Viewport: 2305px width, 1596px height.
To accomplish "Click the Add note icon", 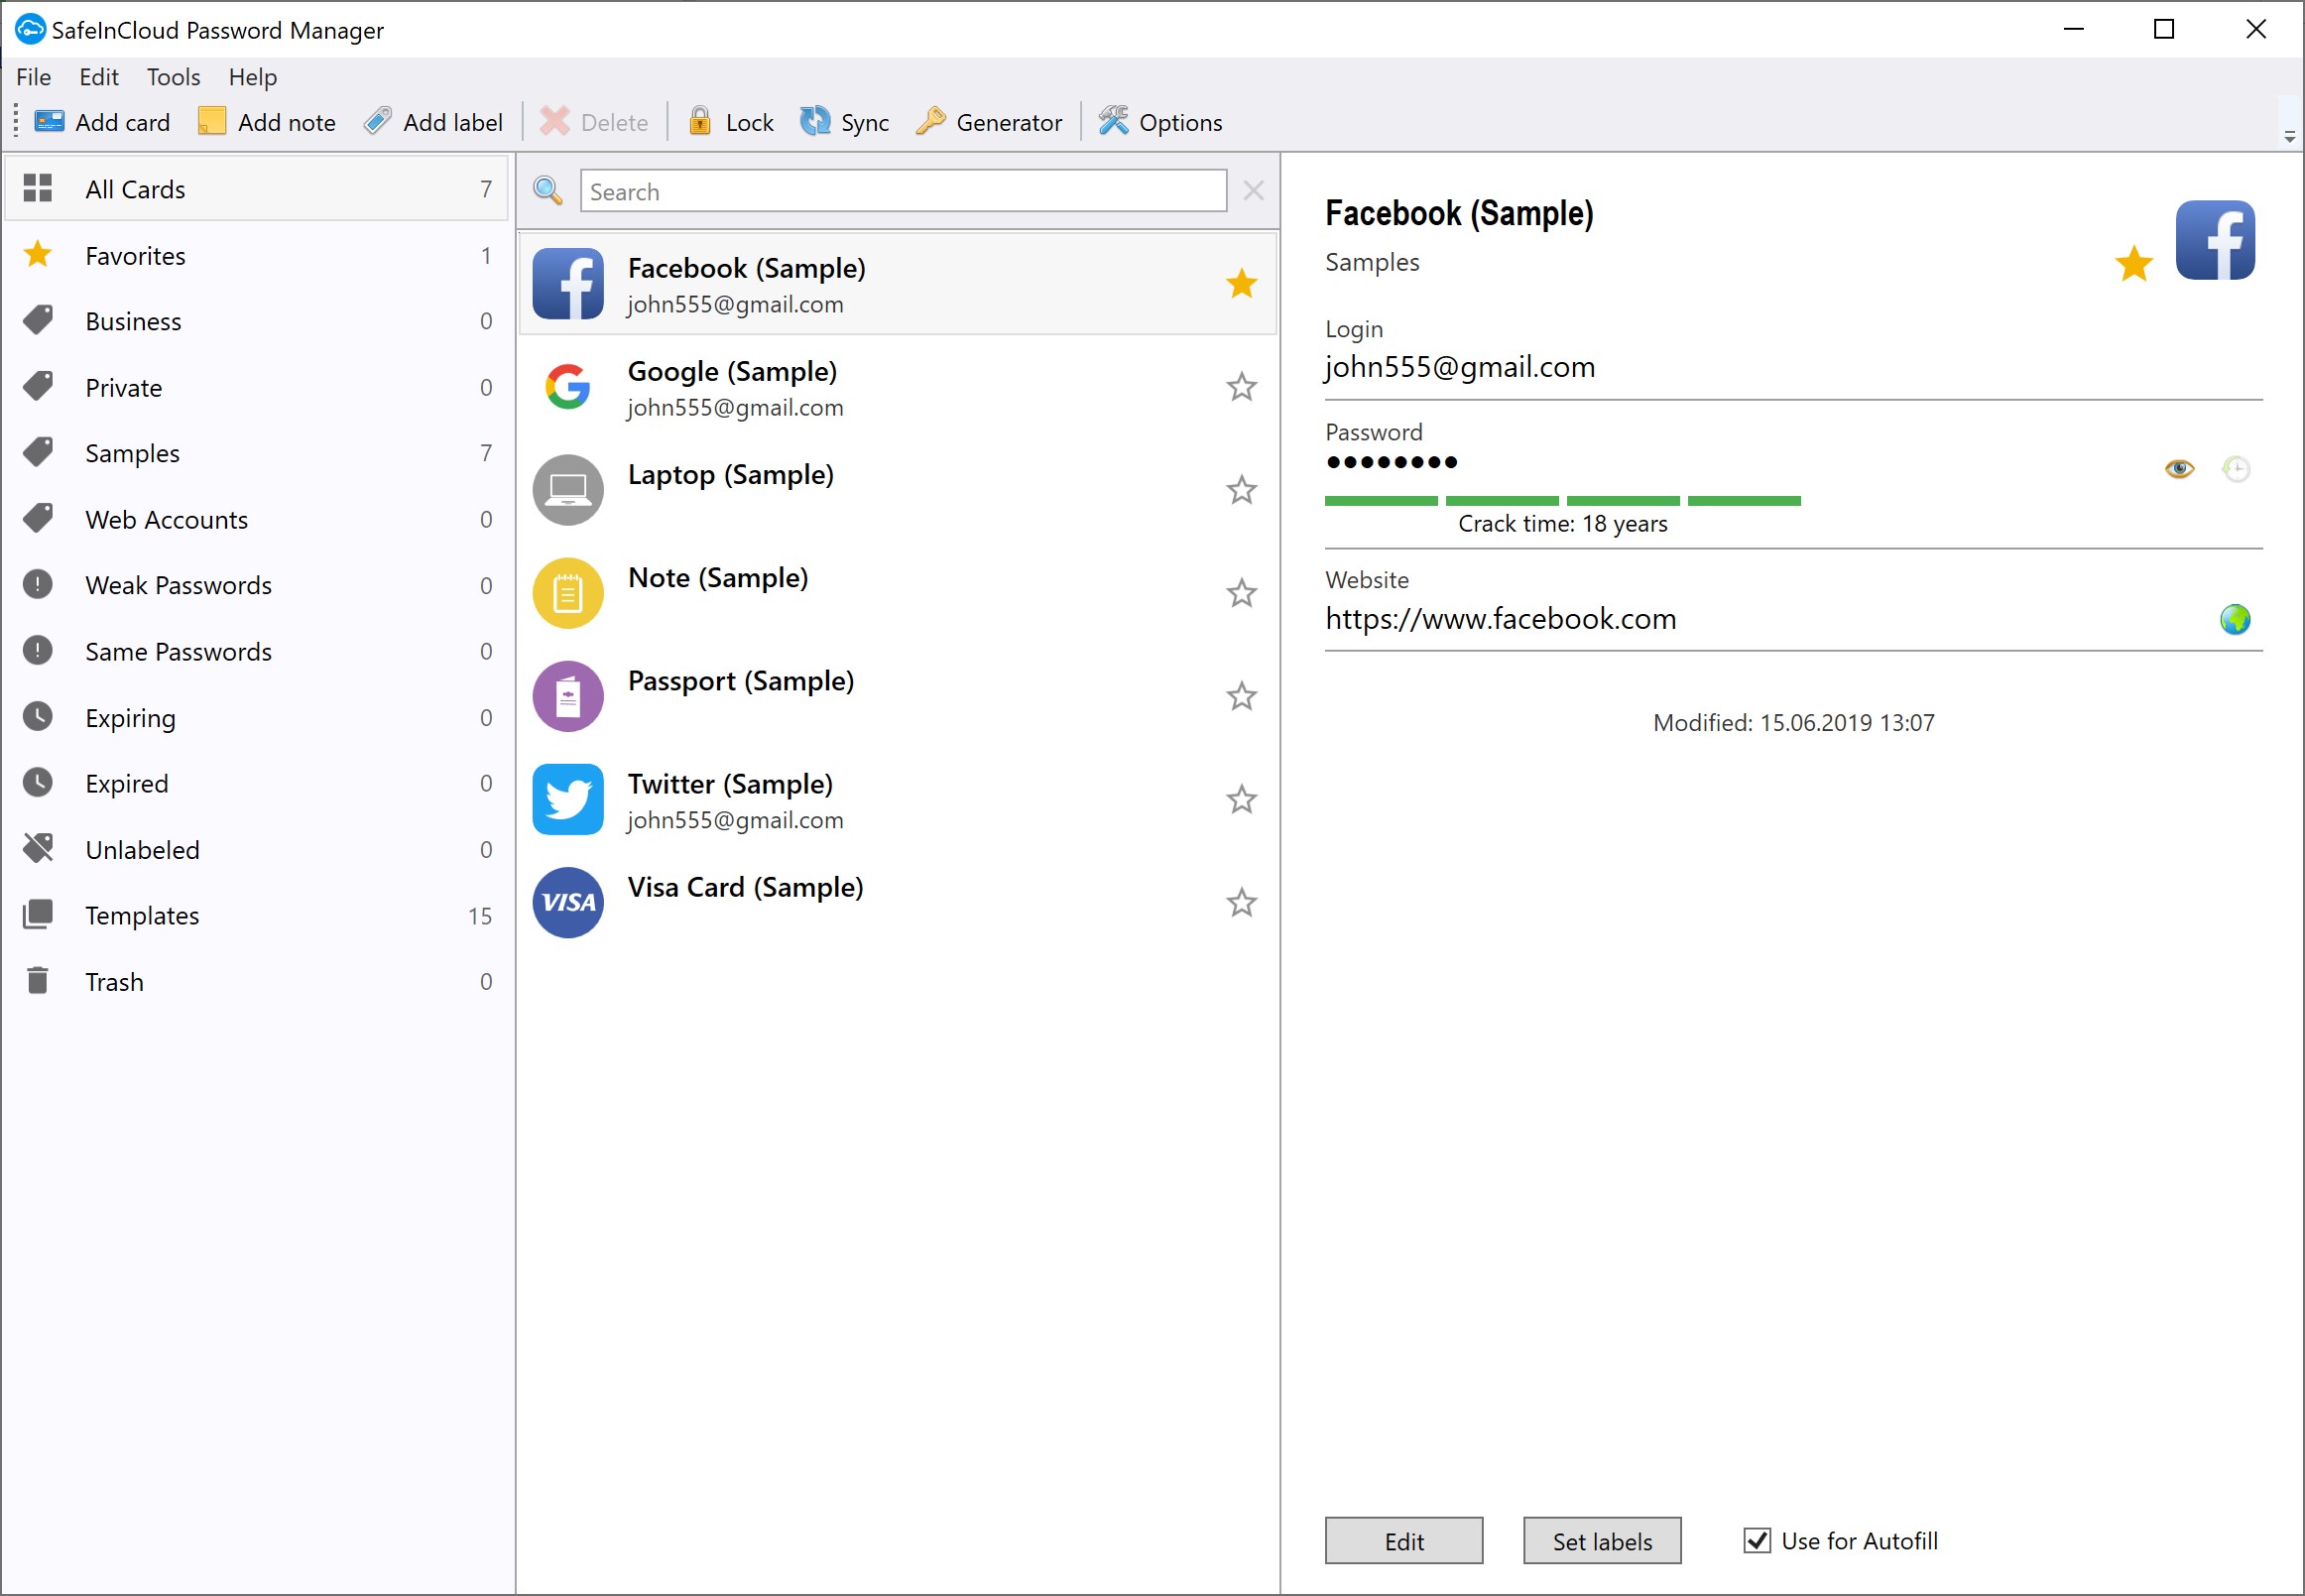I will [212, 122].
